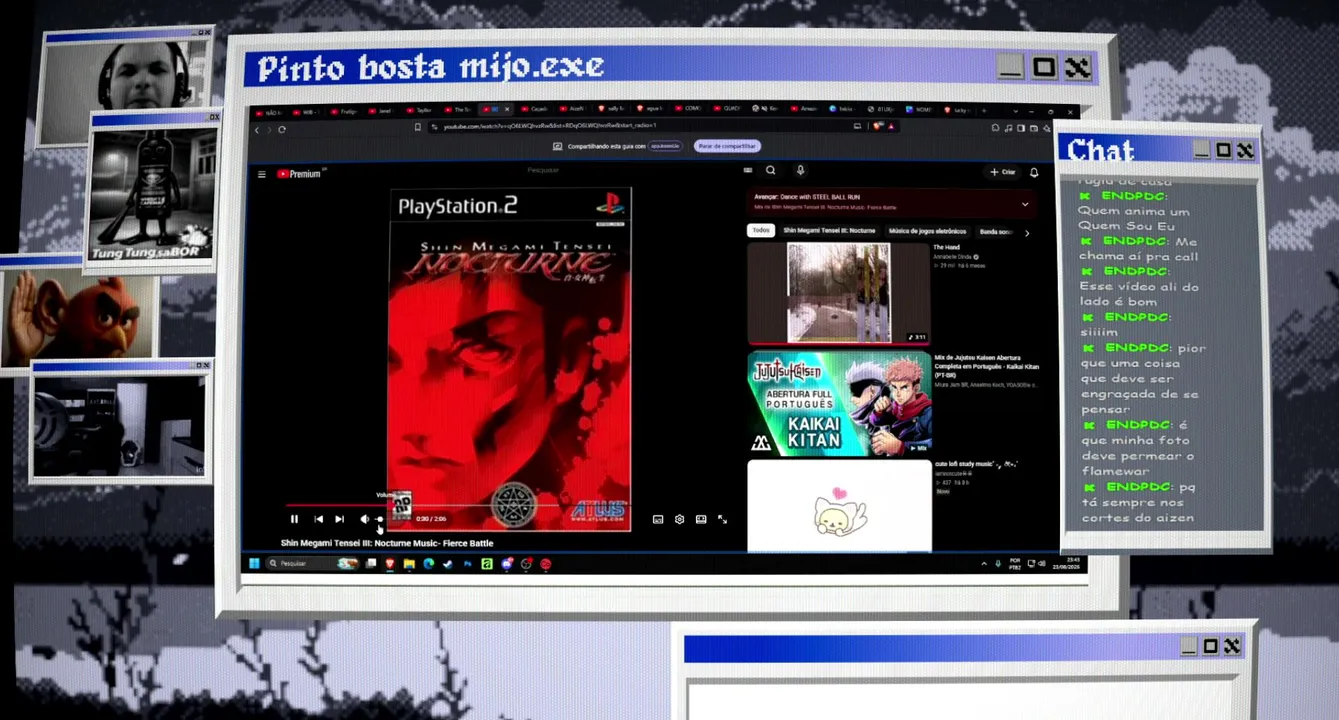Skip to the previous video in player

point(318,519)
